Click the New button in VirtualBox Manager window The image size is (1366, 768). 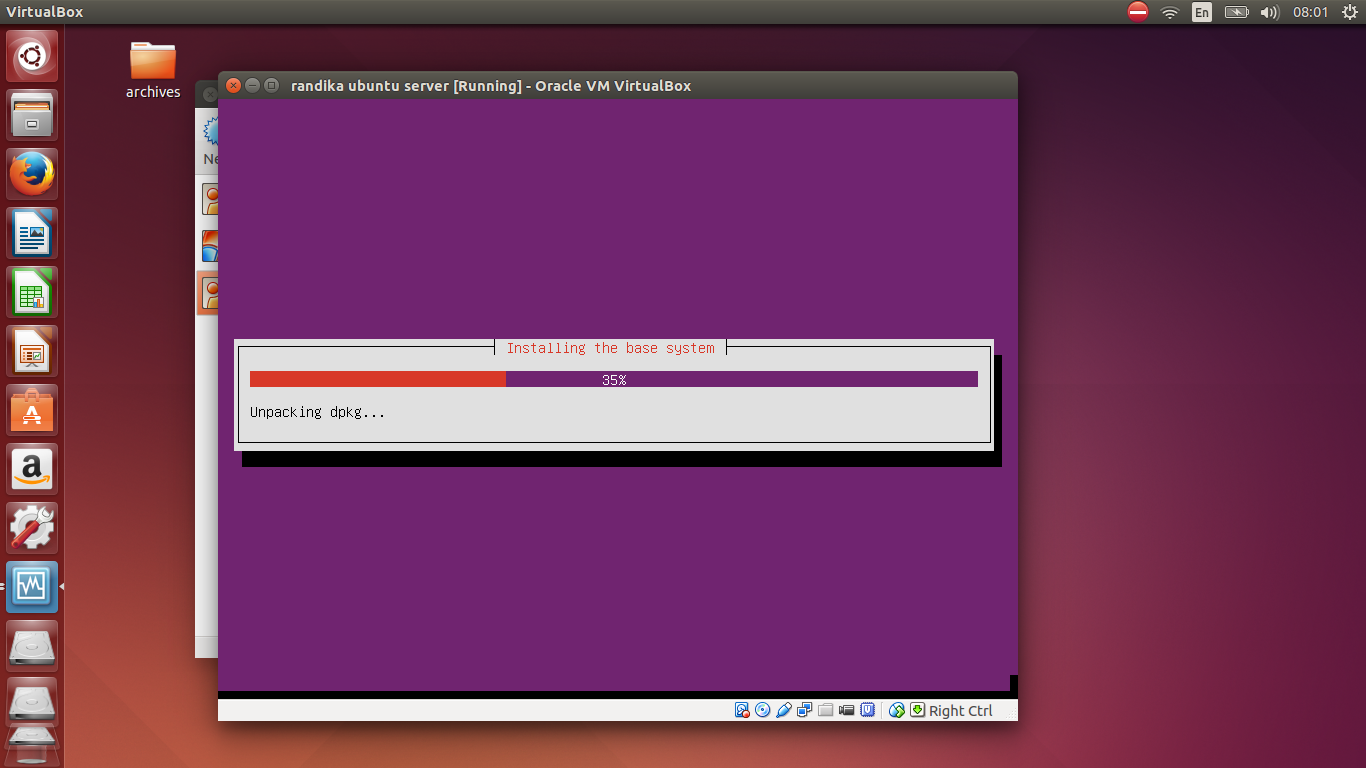(210, 140)
